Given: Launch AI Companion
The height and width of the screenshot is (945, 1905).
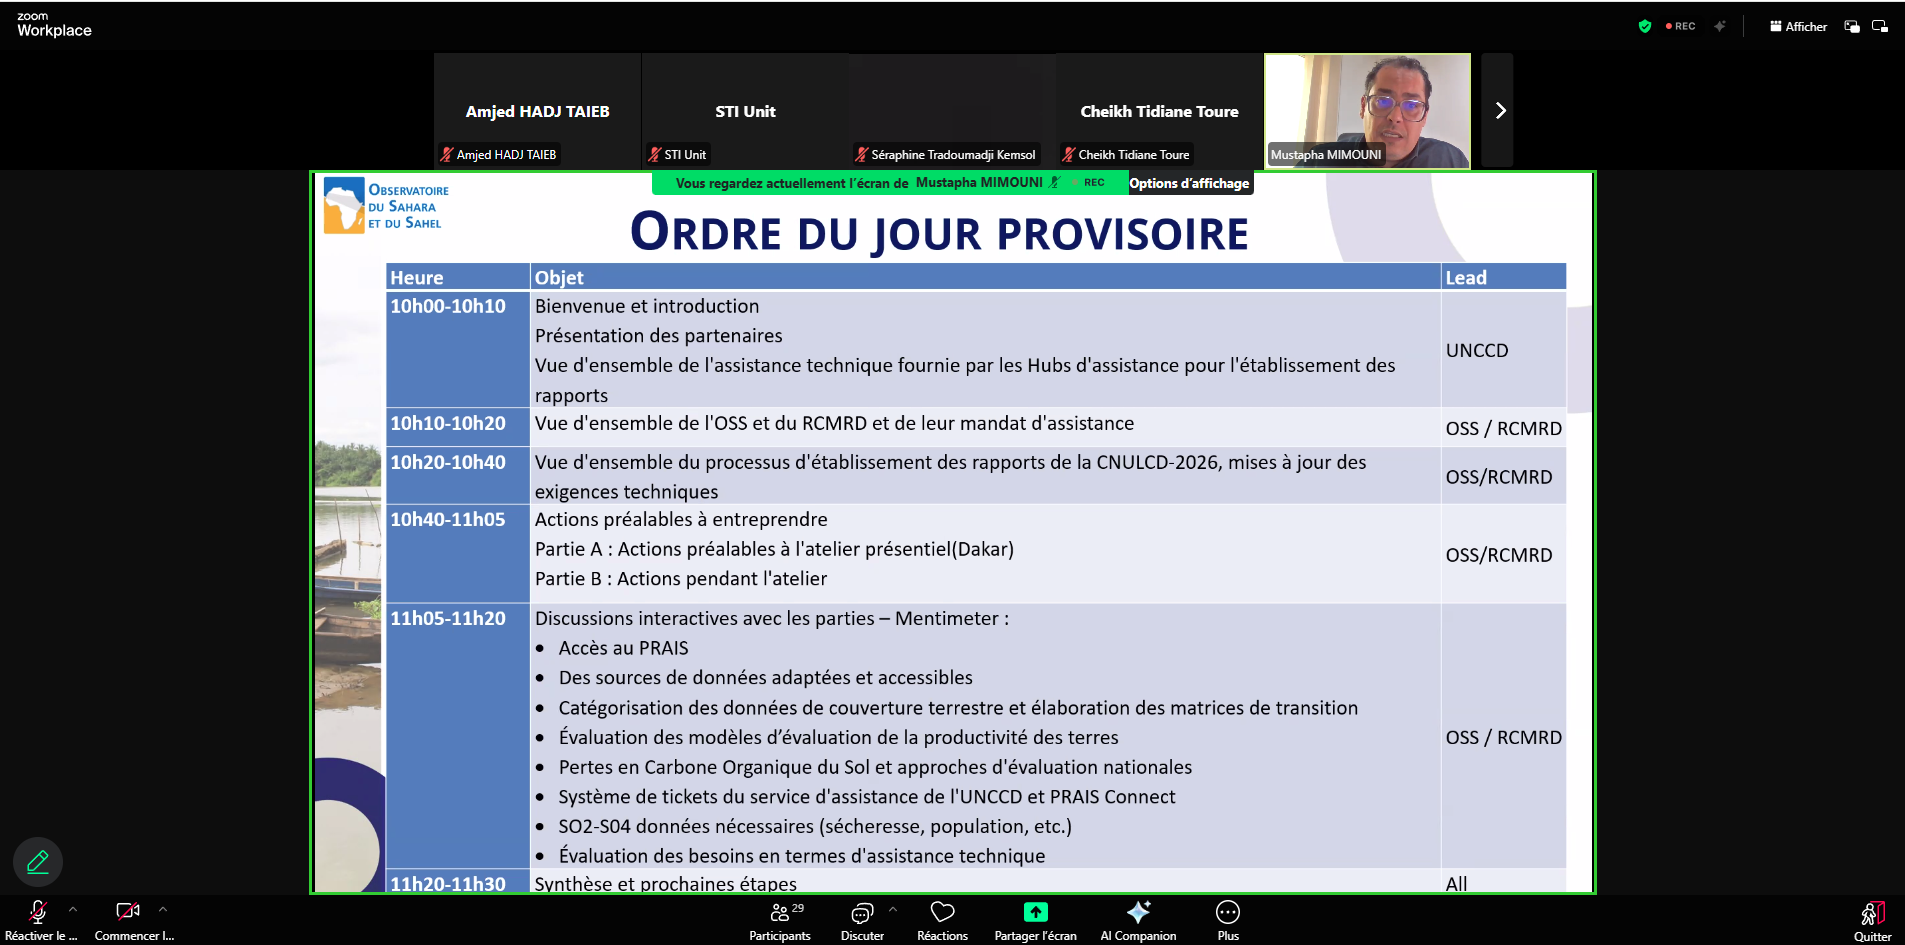Looking at the screenshot, I should pos(1137,919).
